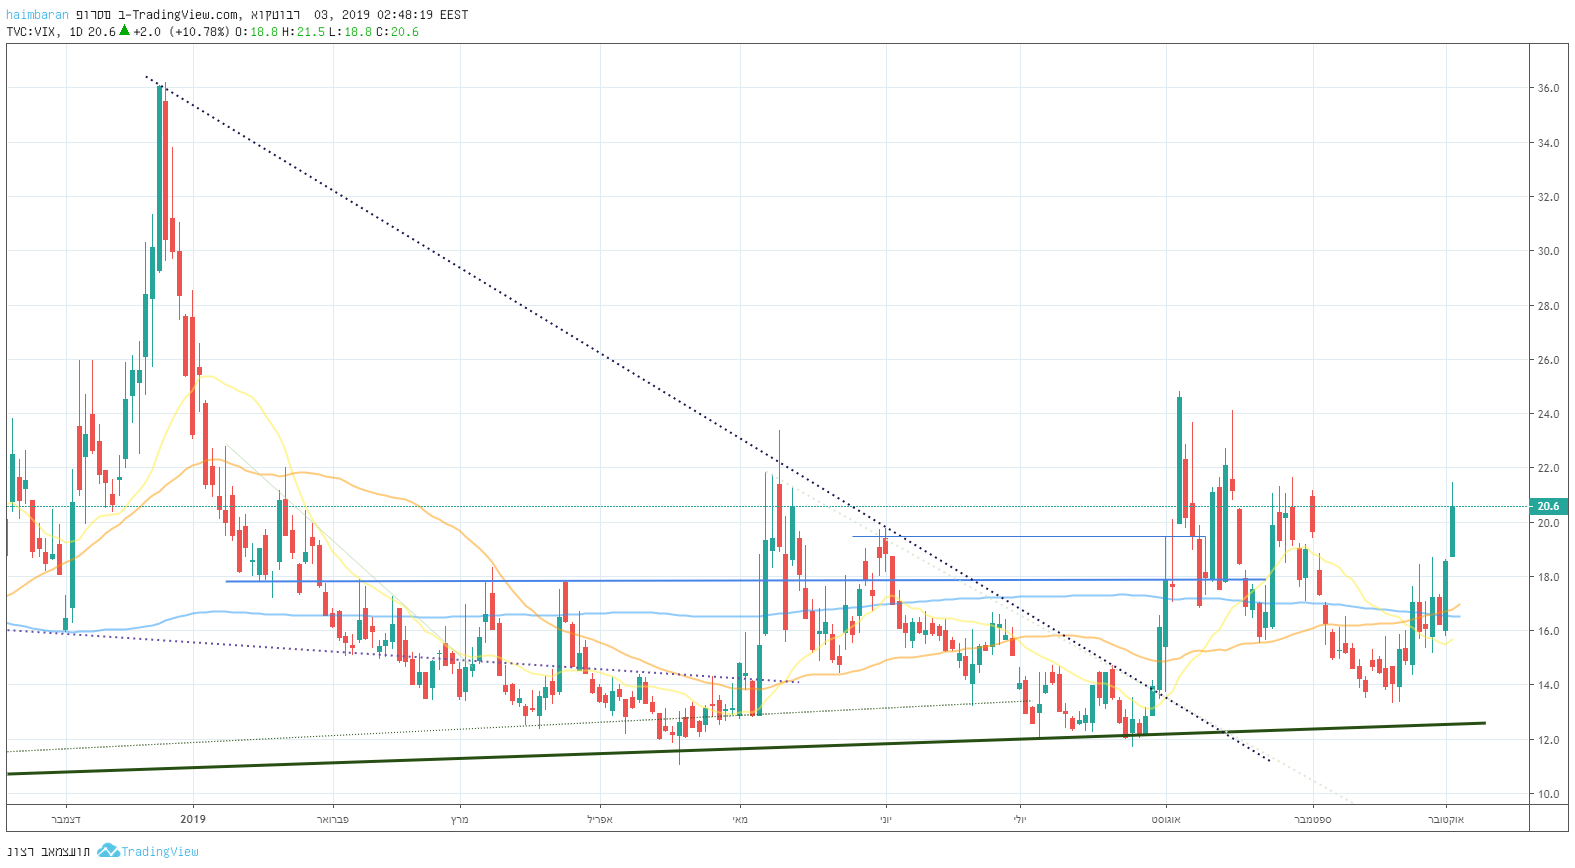This screenshot has height=868, width=1575.
Task: Click the 34.0 price axis label
Action: coord(1548,143)
